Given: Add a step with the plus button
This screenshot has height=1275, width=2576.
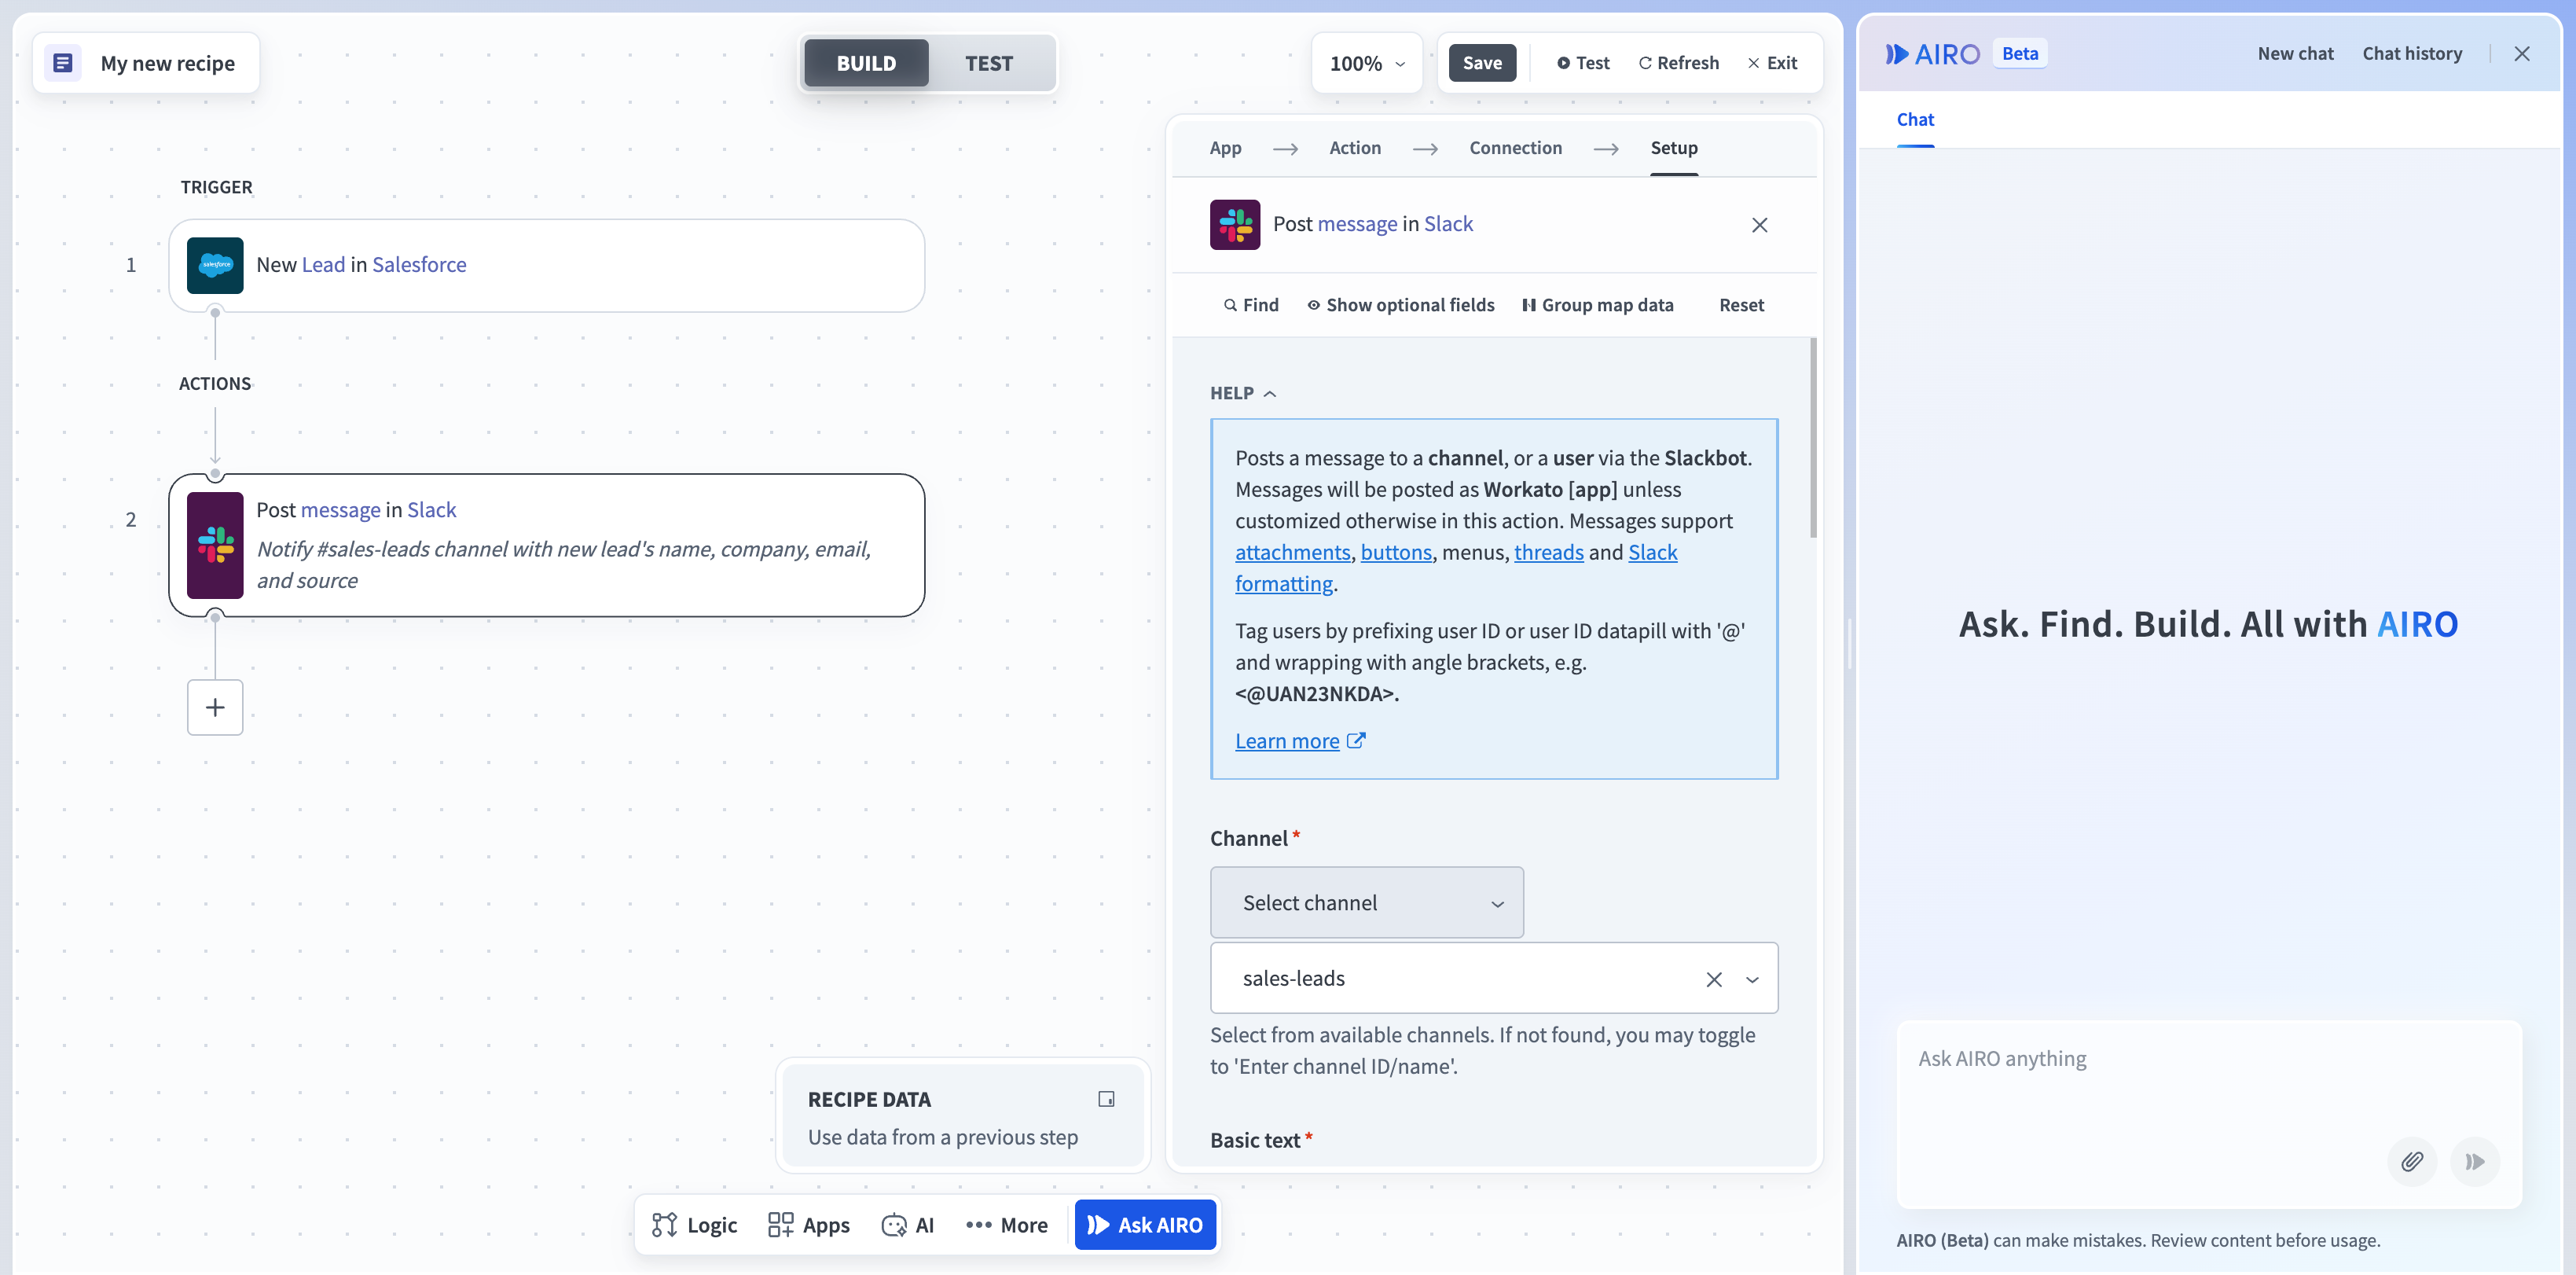Looking at the screenshot, I should click(215, 707).
